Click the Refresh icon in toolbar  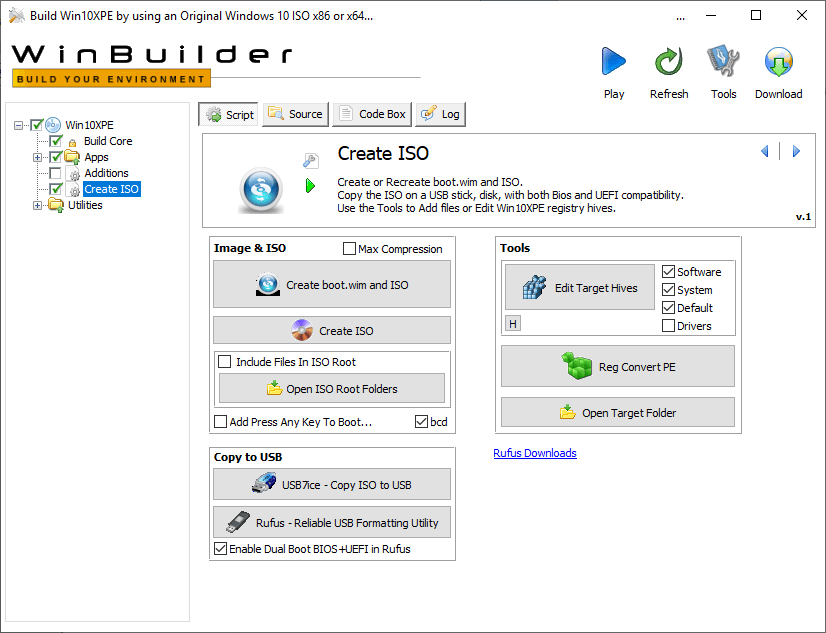(x=668, y=62)
